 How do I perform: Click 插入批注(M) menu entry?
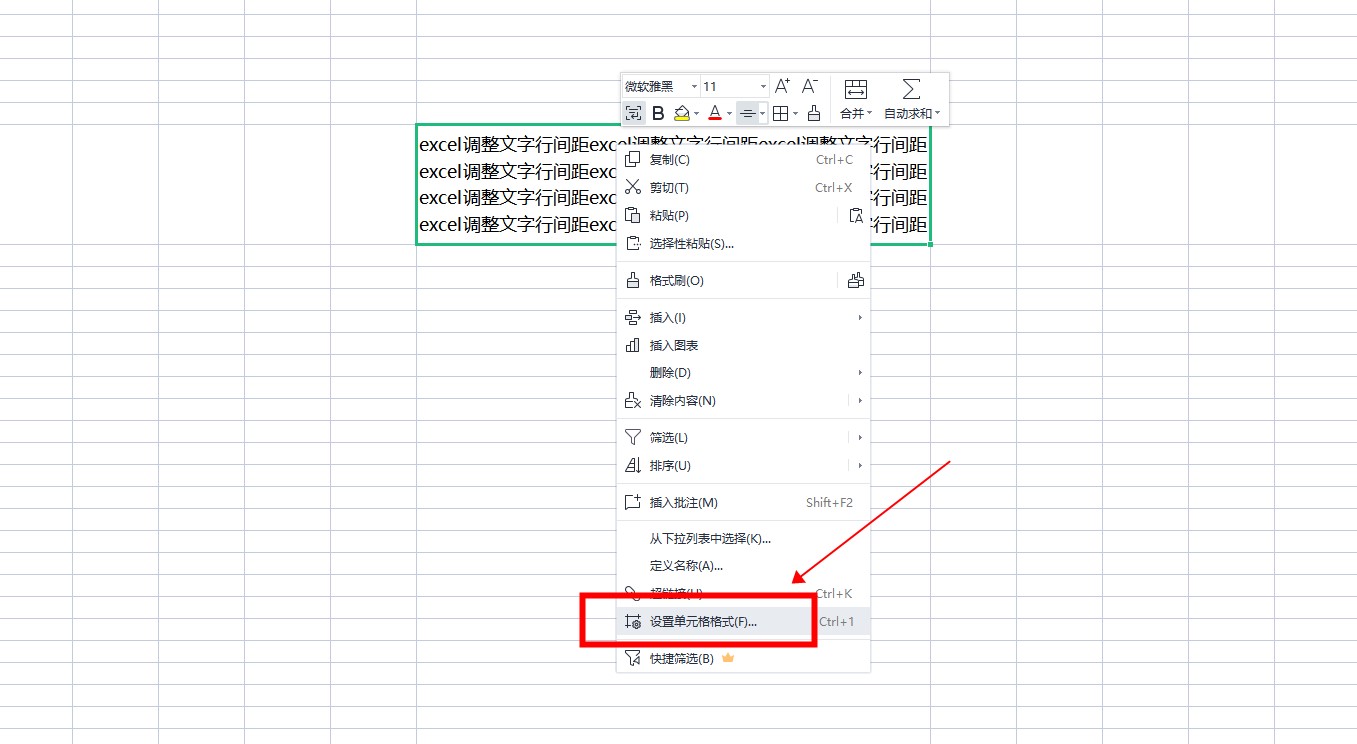tap(683, 503)
